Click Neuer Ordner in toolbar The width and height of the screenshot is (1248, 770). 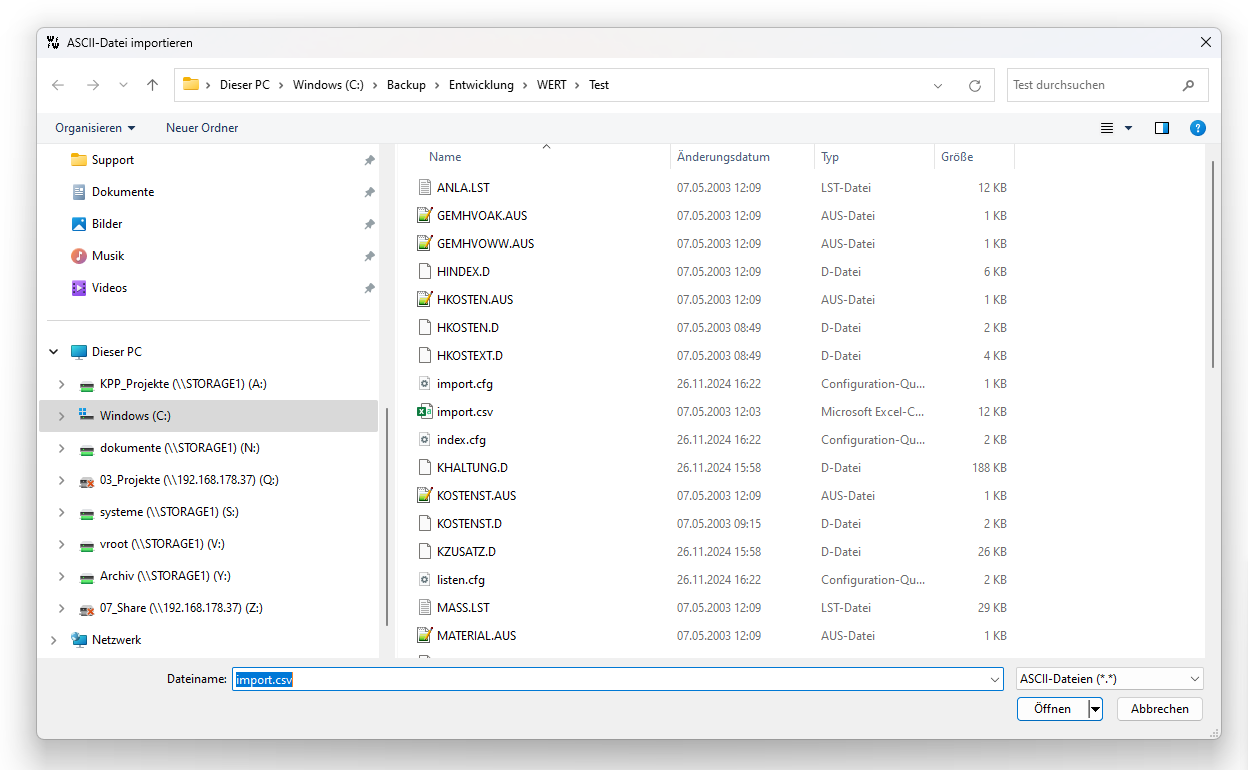(202, 128)
